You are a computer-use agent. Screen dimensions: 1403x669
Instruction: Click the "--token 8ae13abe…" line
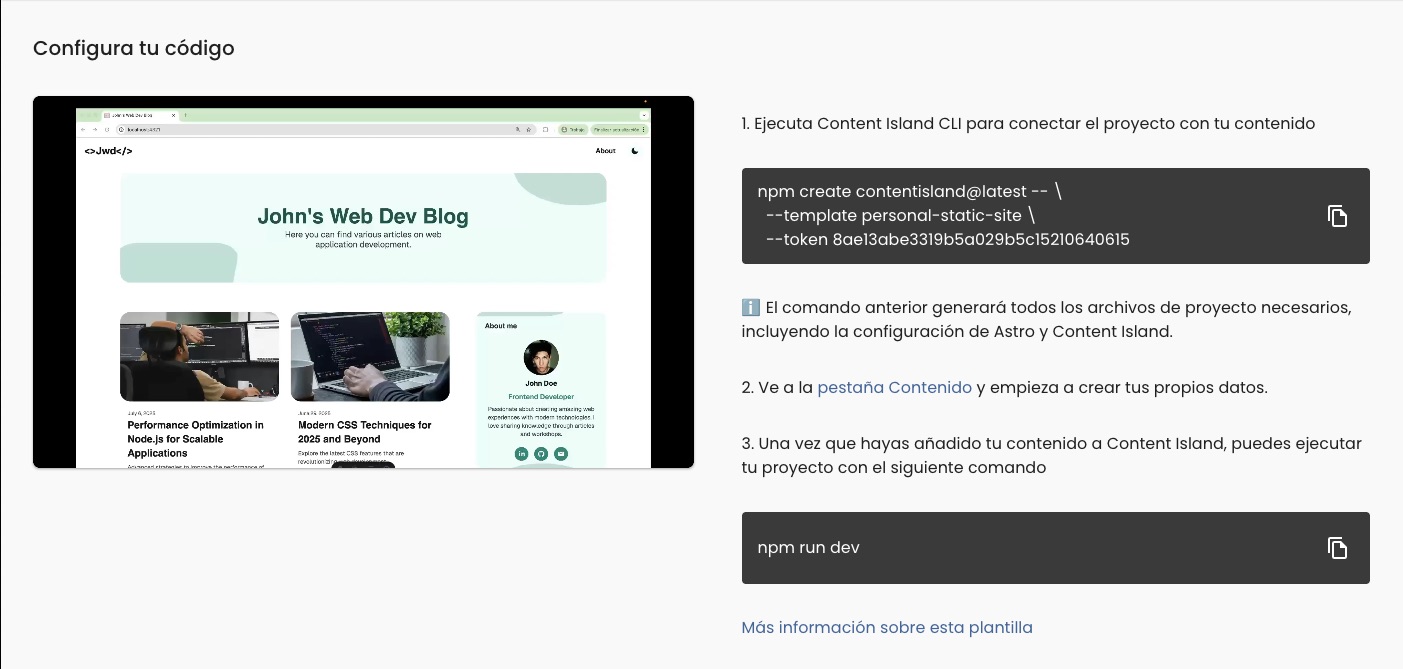point(947,240)
